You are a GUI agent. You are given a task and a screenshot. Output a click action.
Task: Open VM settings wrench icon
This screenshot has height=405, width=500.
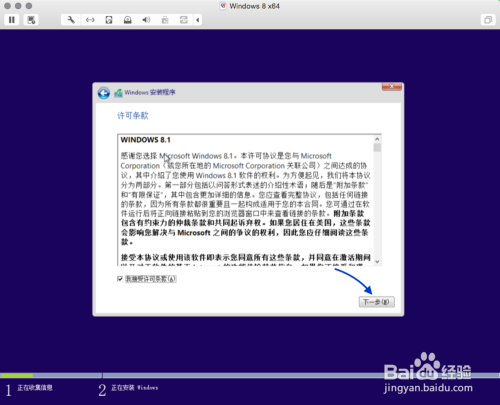click(71, 20)
